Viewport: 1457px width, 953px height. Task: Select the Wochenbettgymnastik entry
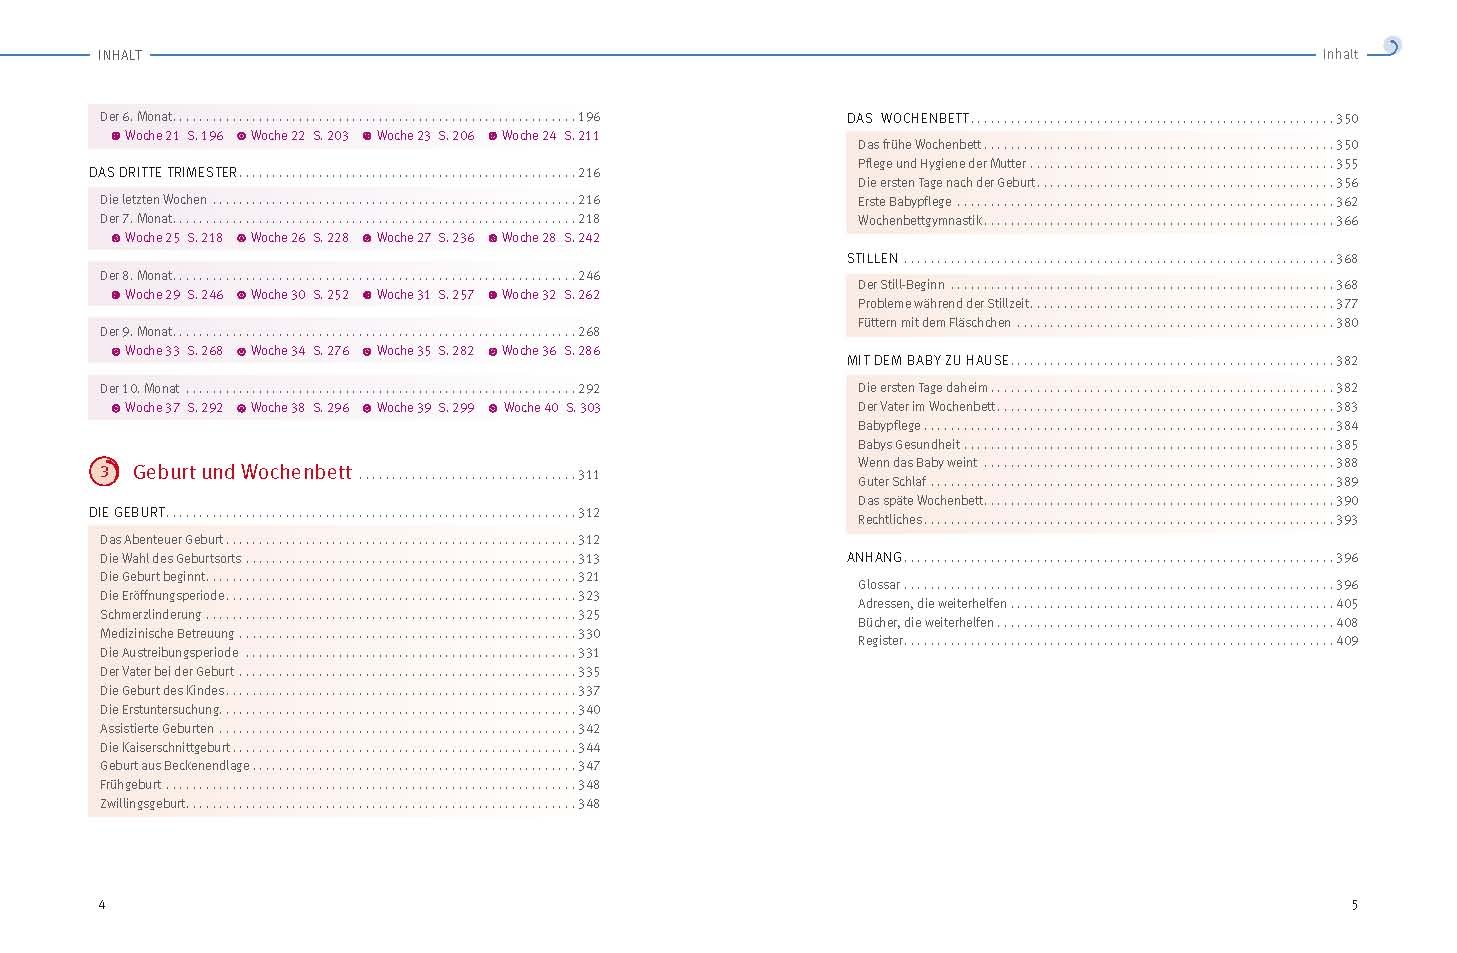point(920,220)
